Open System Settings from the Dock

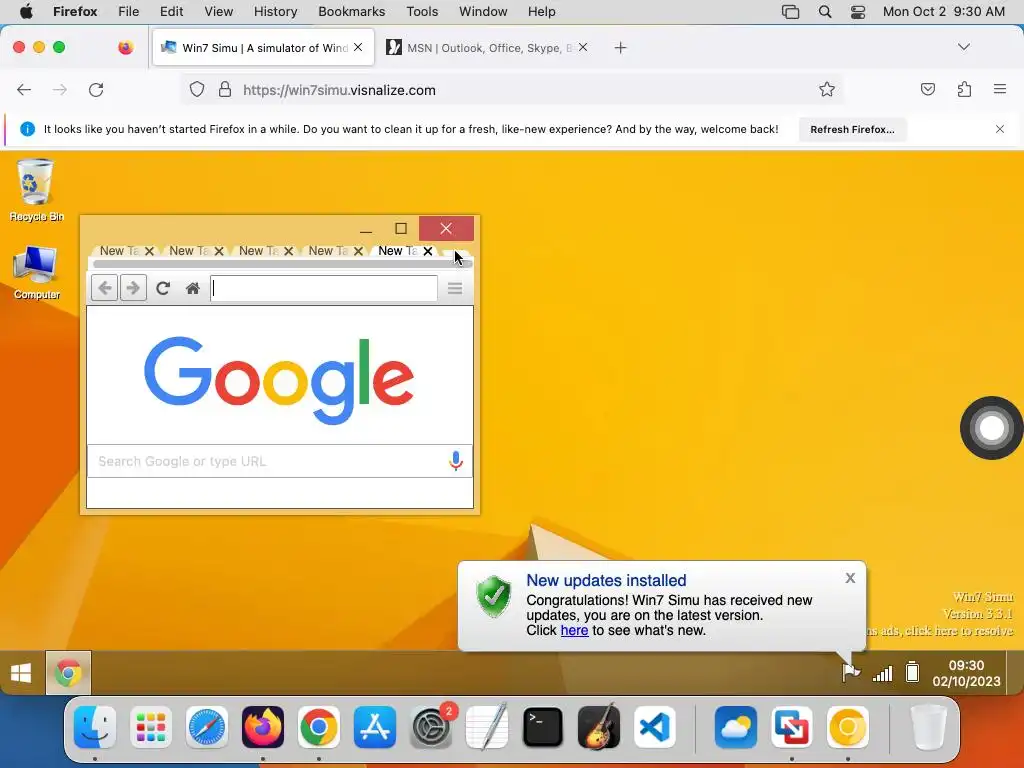pos(431,727)
